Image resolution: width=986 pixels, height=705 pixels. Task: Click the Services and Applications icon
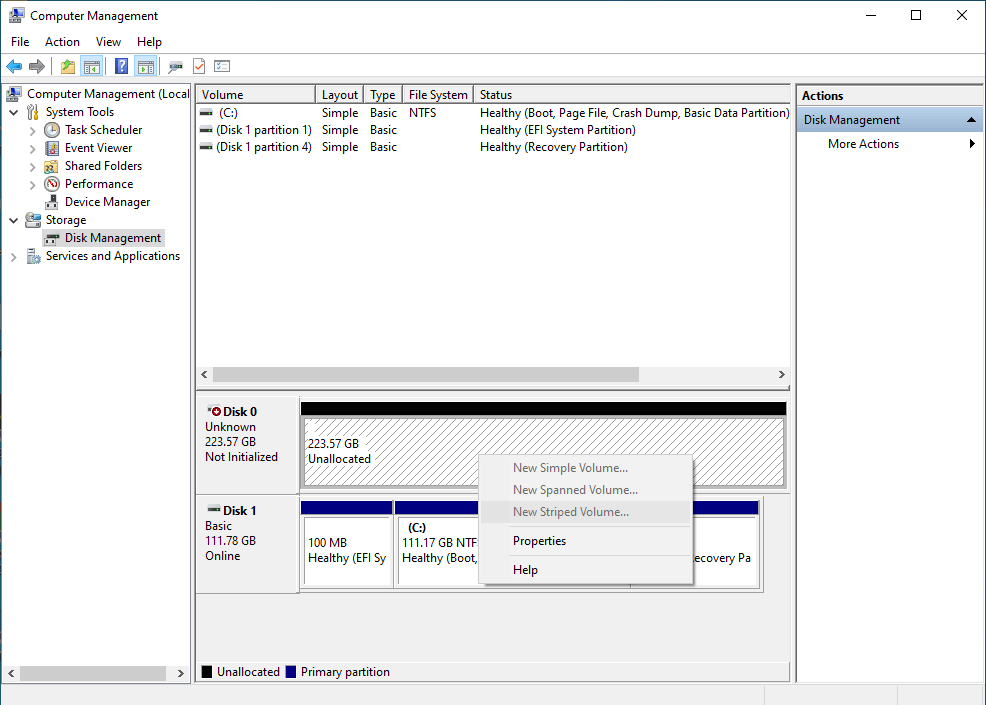click(x=33, y=257)
